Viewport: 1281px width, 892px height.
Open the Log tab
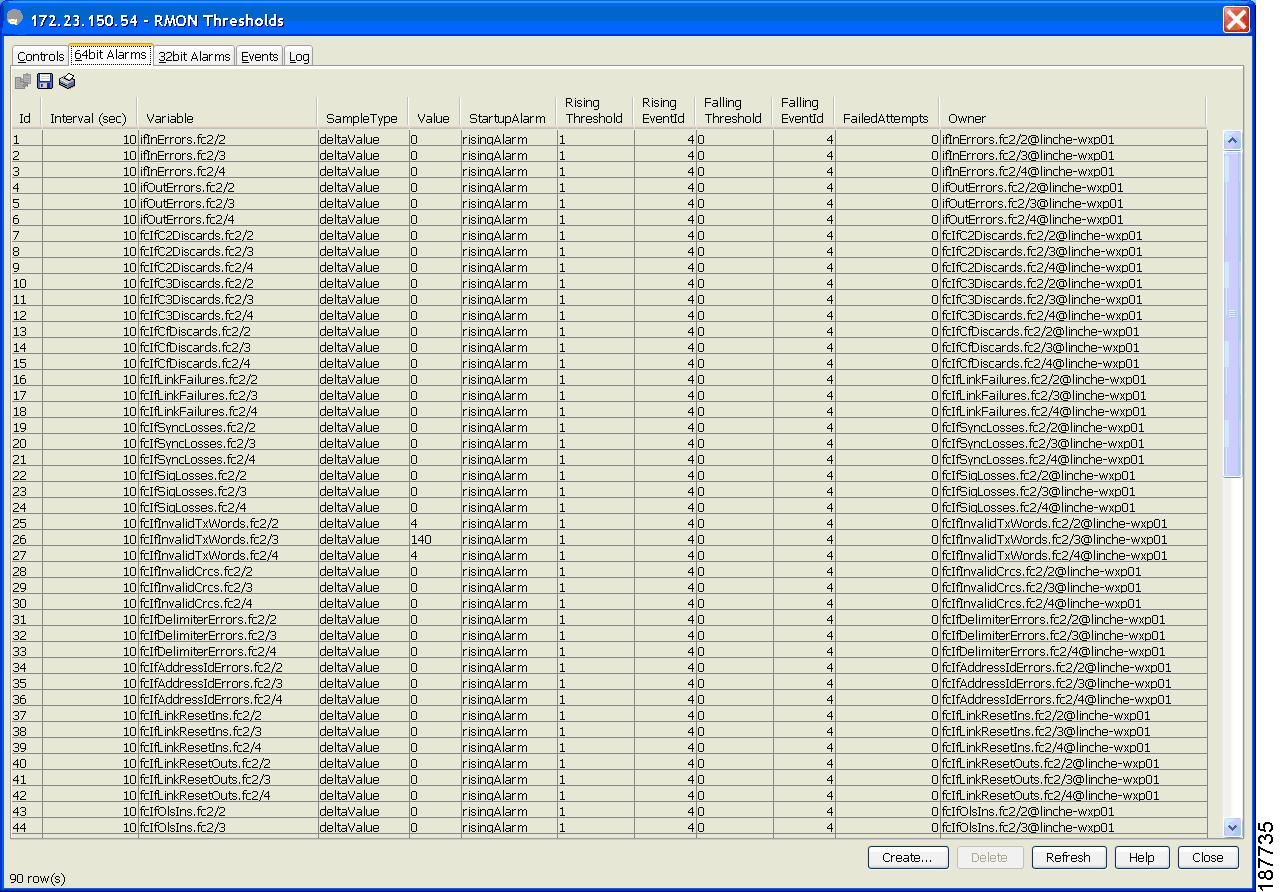[299, 57]
